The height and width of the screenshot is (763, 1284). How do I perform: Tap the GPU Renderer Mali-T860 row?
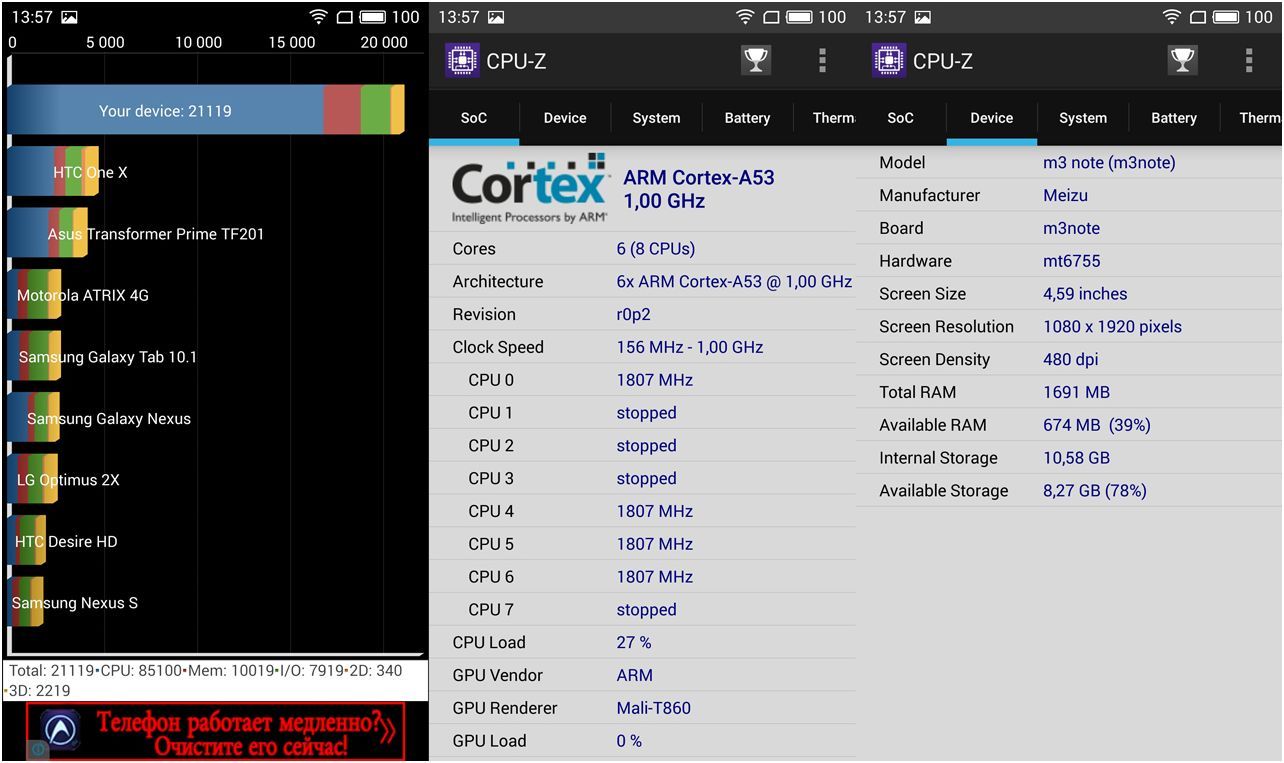coord(642,708)
